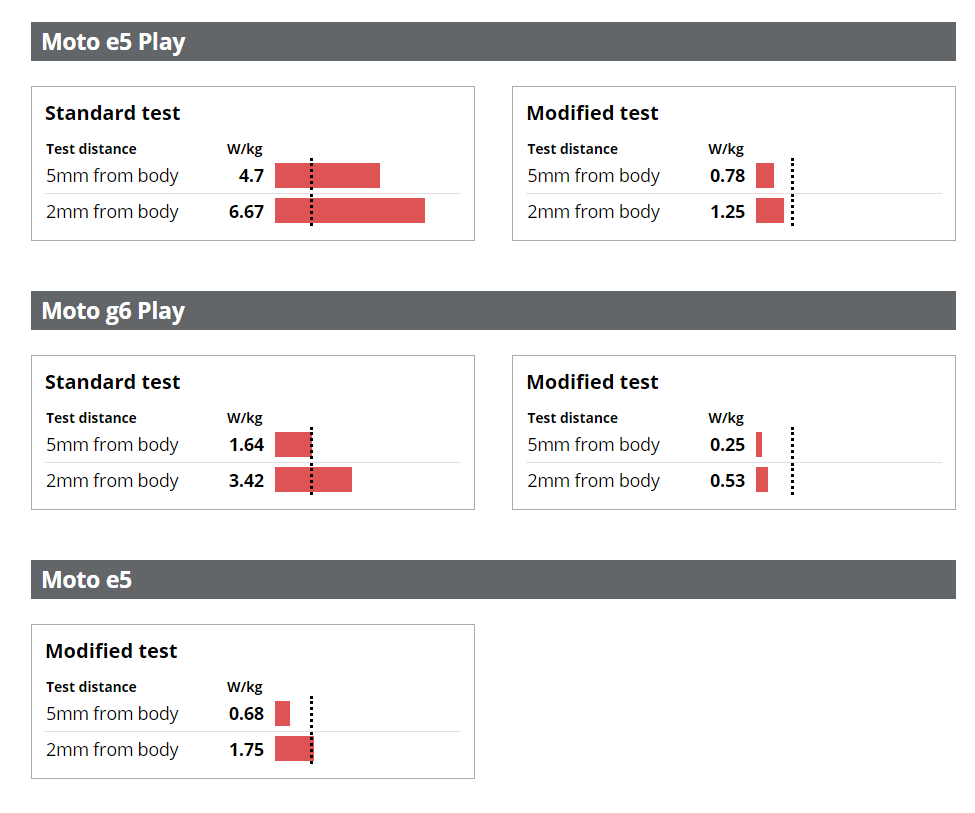The image size is (975, 813).
Task: Click the red bar beside the 1.25 value
Action: click(x=770, y=211)
